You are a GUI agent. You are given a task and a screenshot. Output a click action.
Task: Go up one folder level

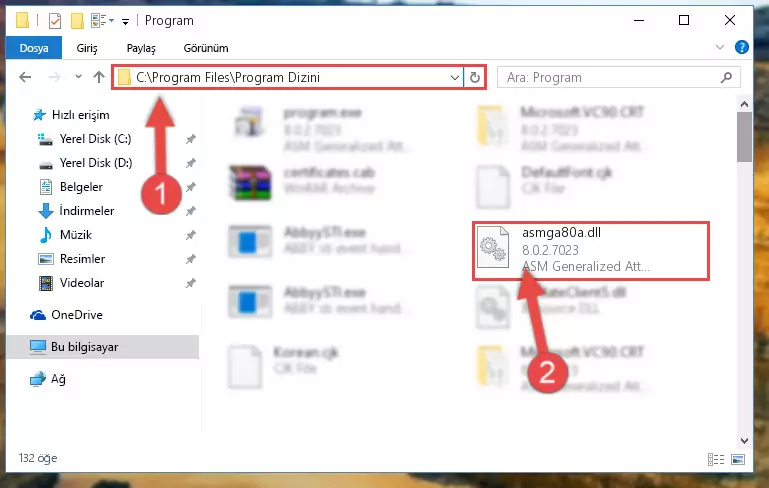click(x=99, y=77)
